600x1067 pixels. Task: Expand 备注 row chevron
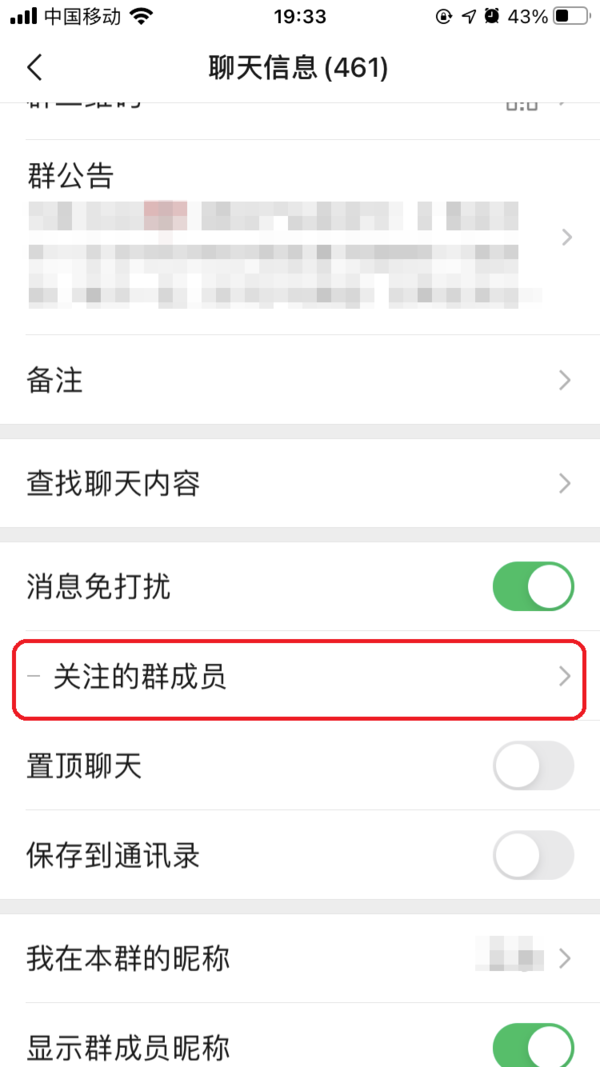pos(565,380)
